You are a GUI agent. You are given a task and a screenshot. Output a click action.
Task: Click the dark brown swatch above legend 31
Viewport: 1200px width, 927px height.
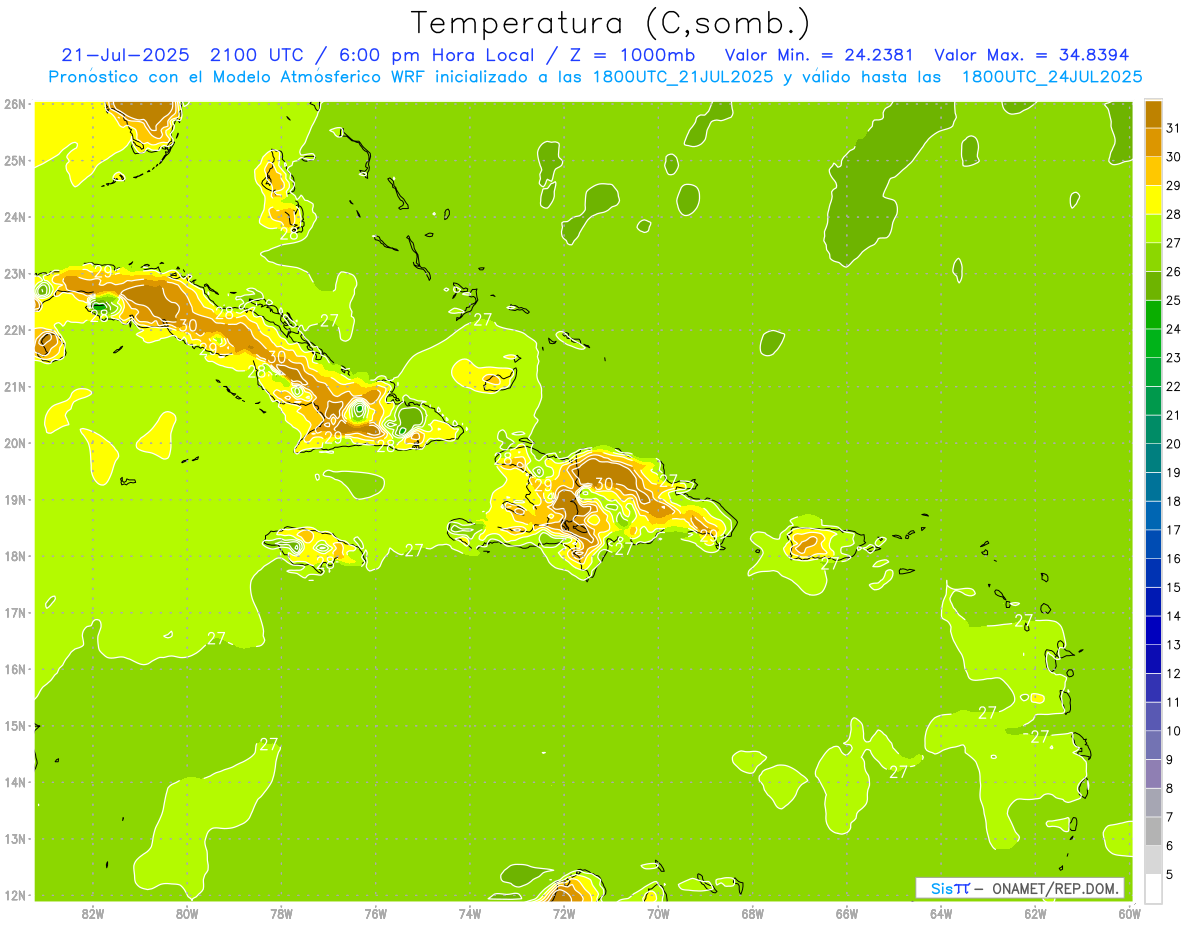pos(1153,113)
